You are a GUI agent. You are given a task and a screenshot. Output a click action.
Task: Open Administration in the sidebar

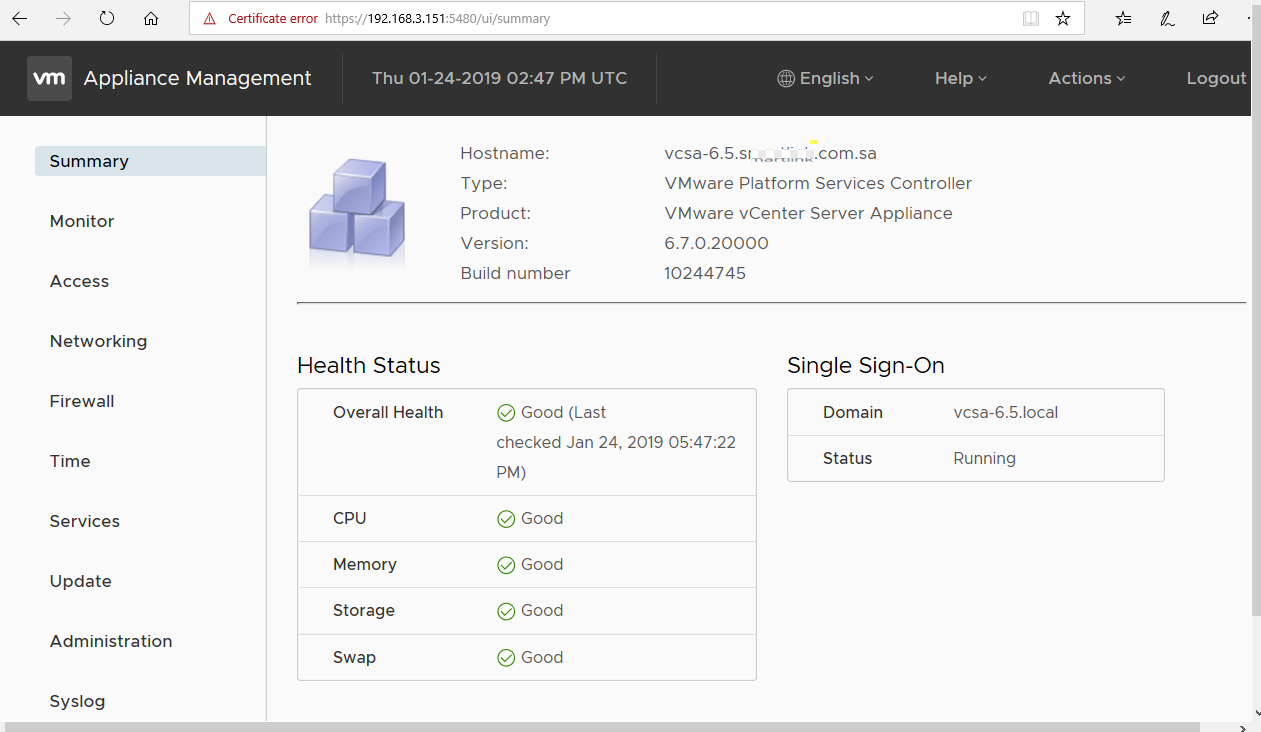tap(111, 641)
